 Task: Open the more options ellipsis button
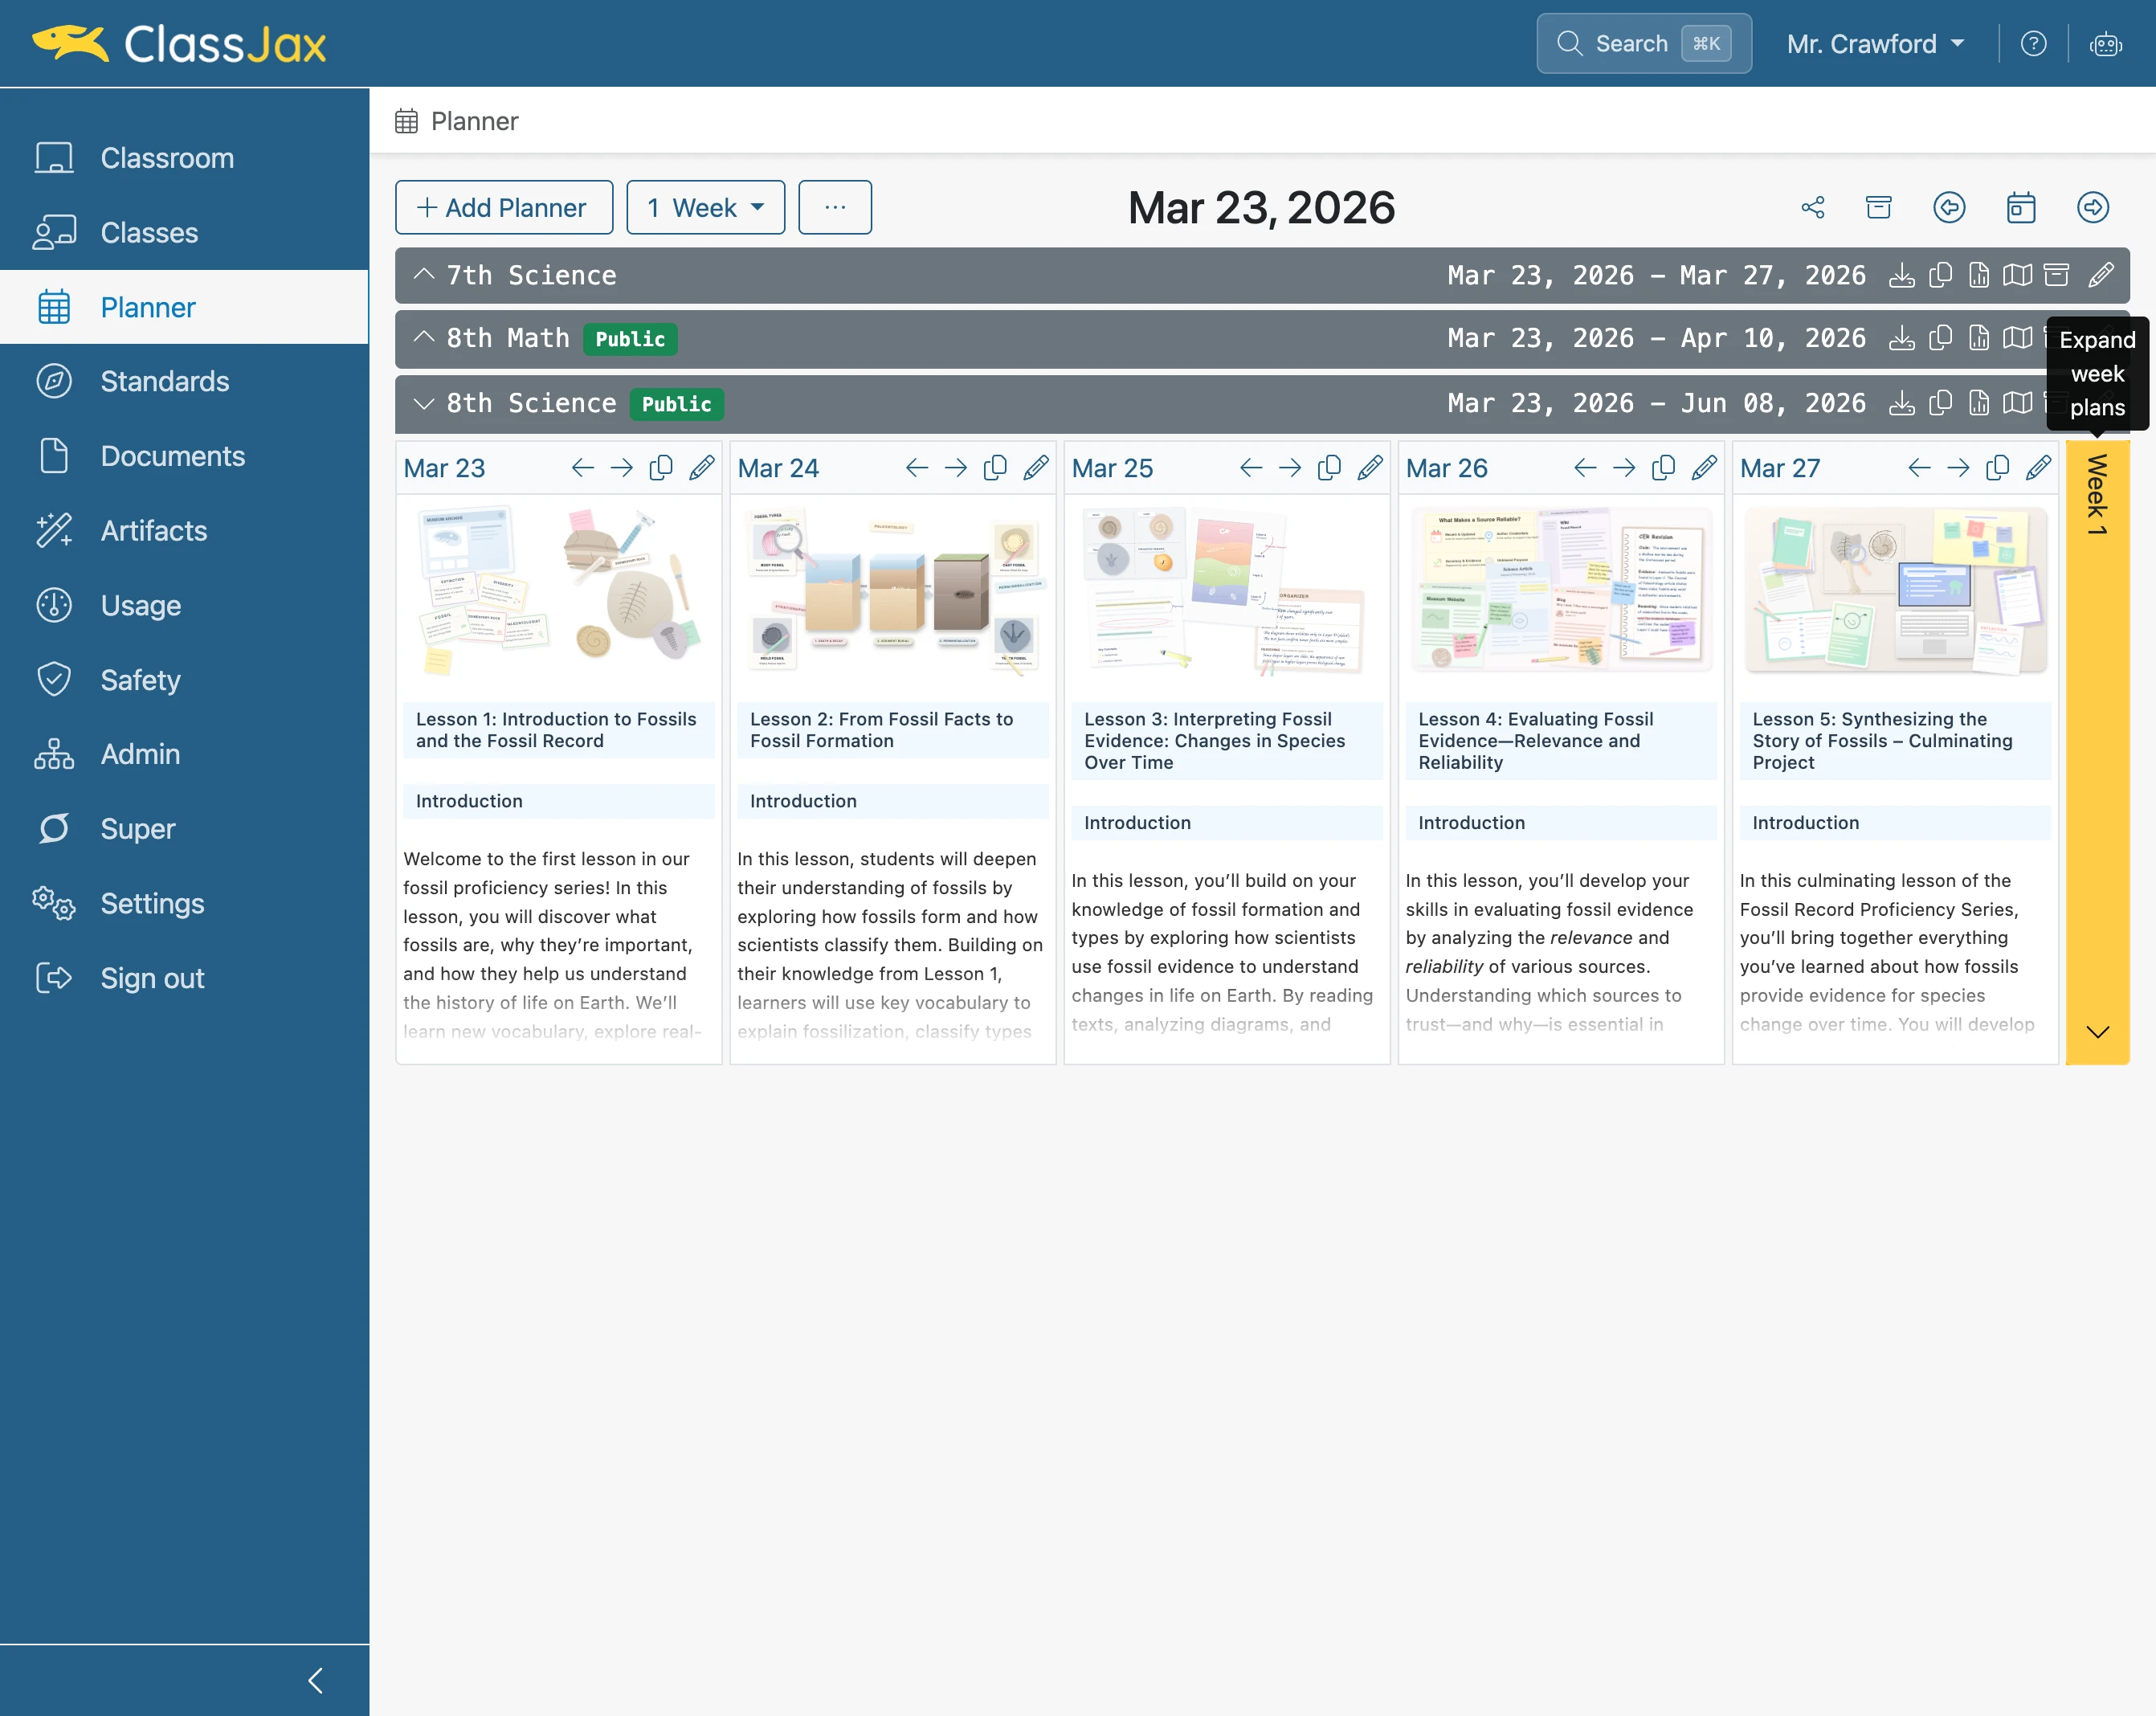(835, 208)
